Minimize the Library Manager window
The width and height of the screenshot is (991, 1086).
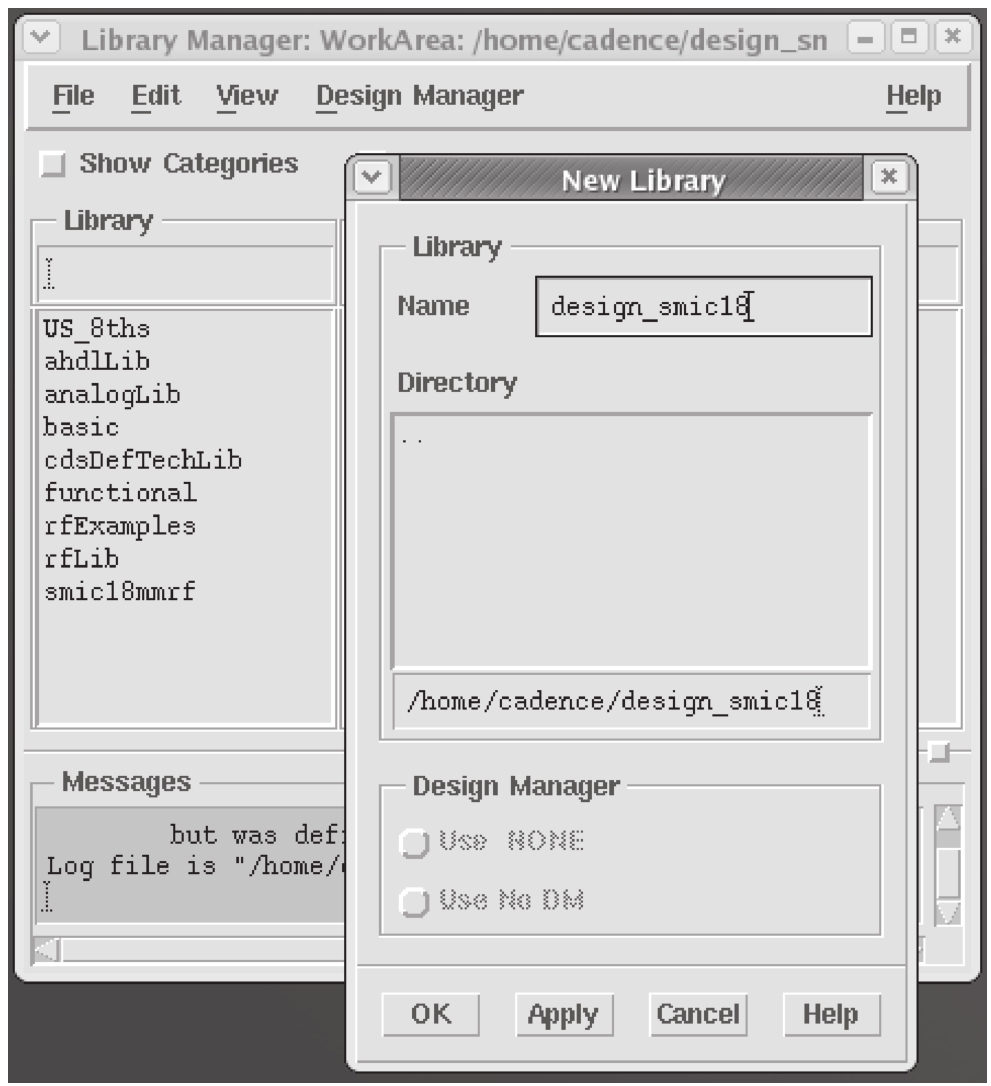pyautogui.click(x=868, y=43)
